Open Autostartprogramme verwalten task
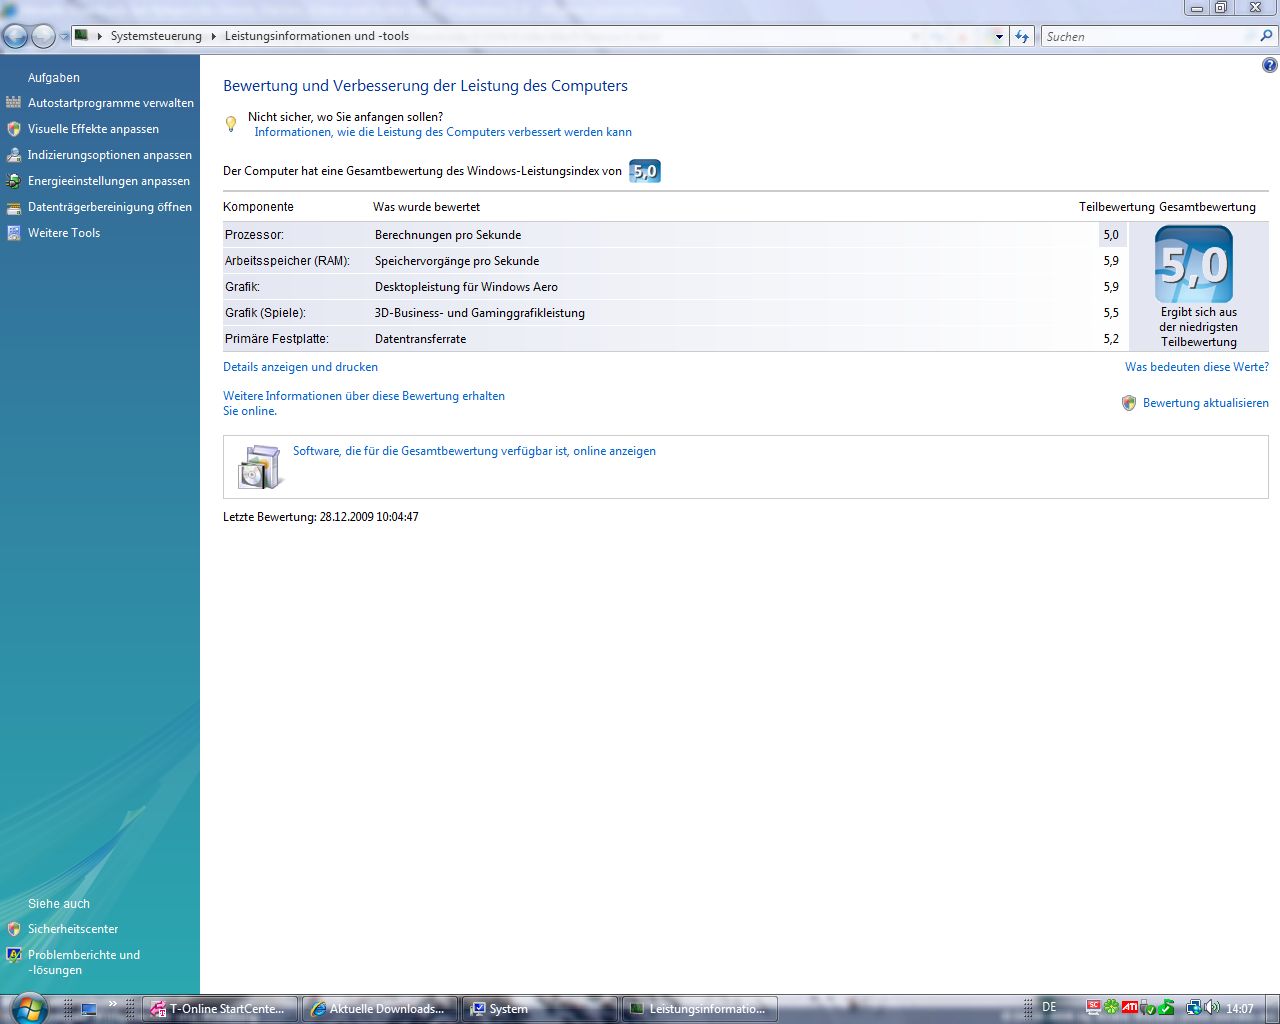 tap(111, 103)
